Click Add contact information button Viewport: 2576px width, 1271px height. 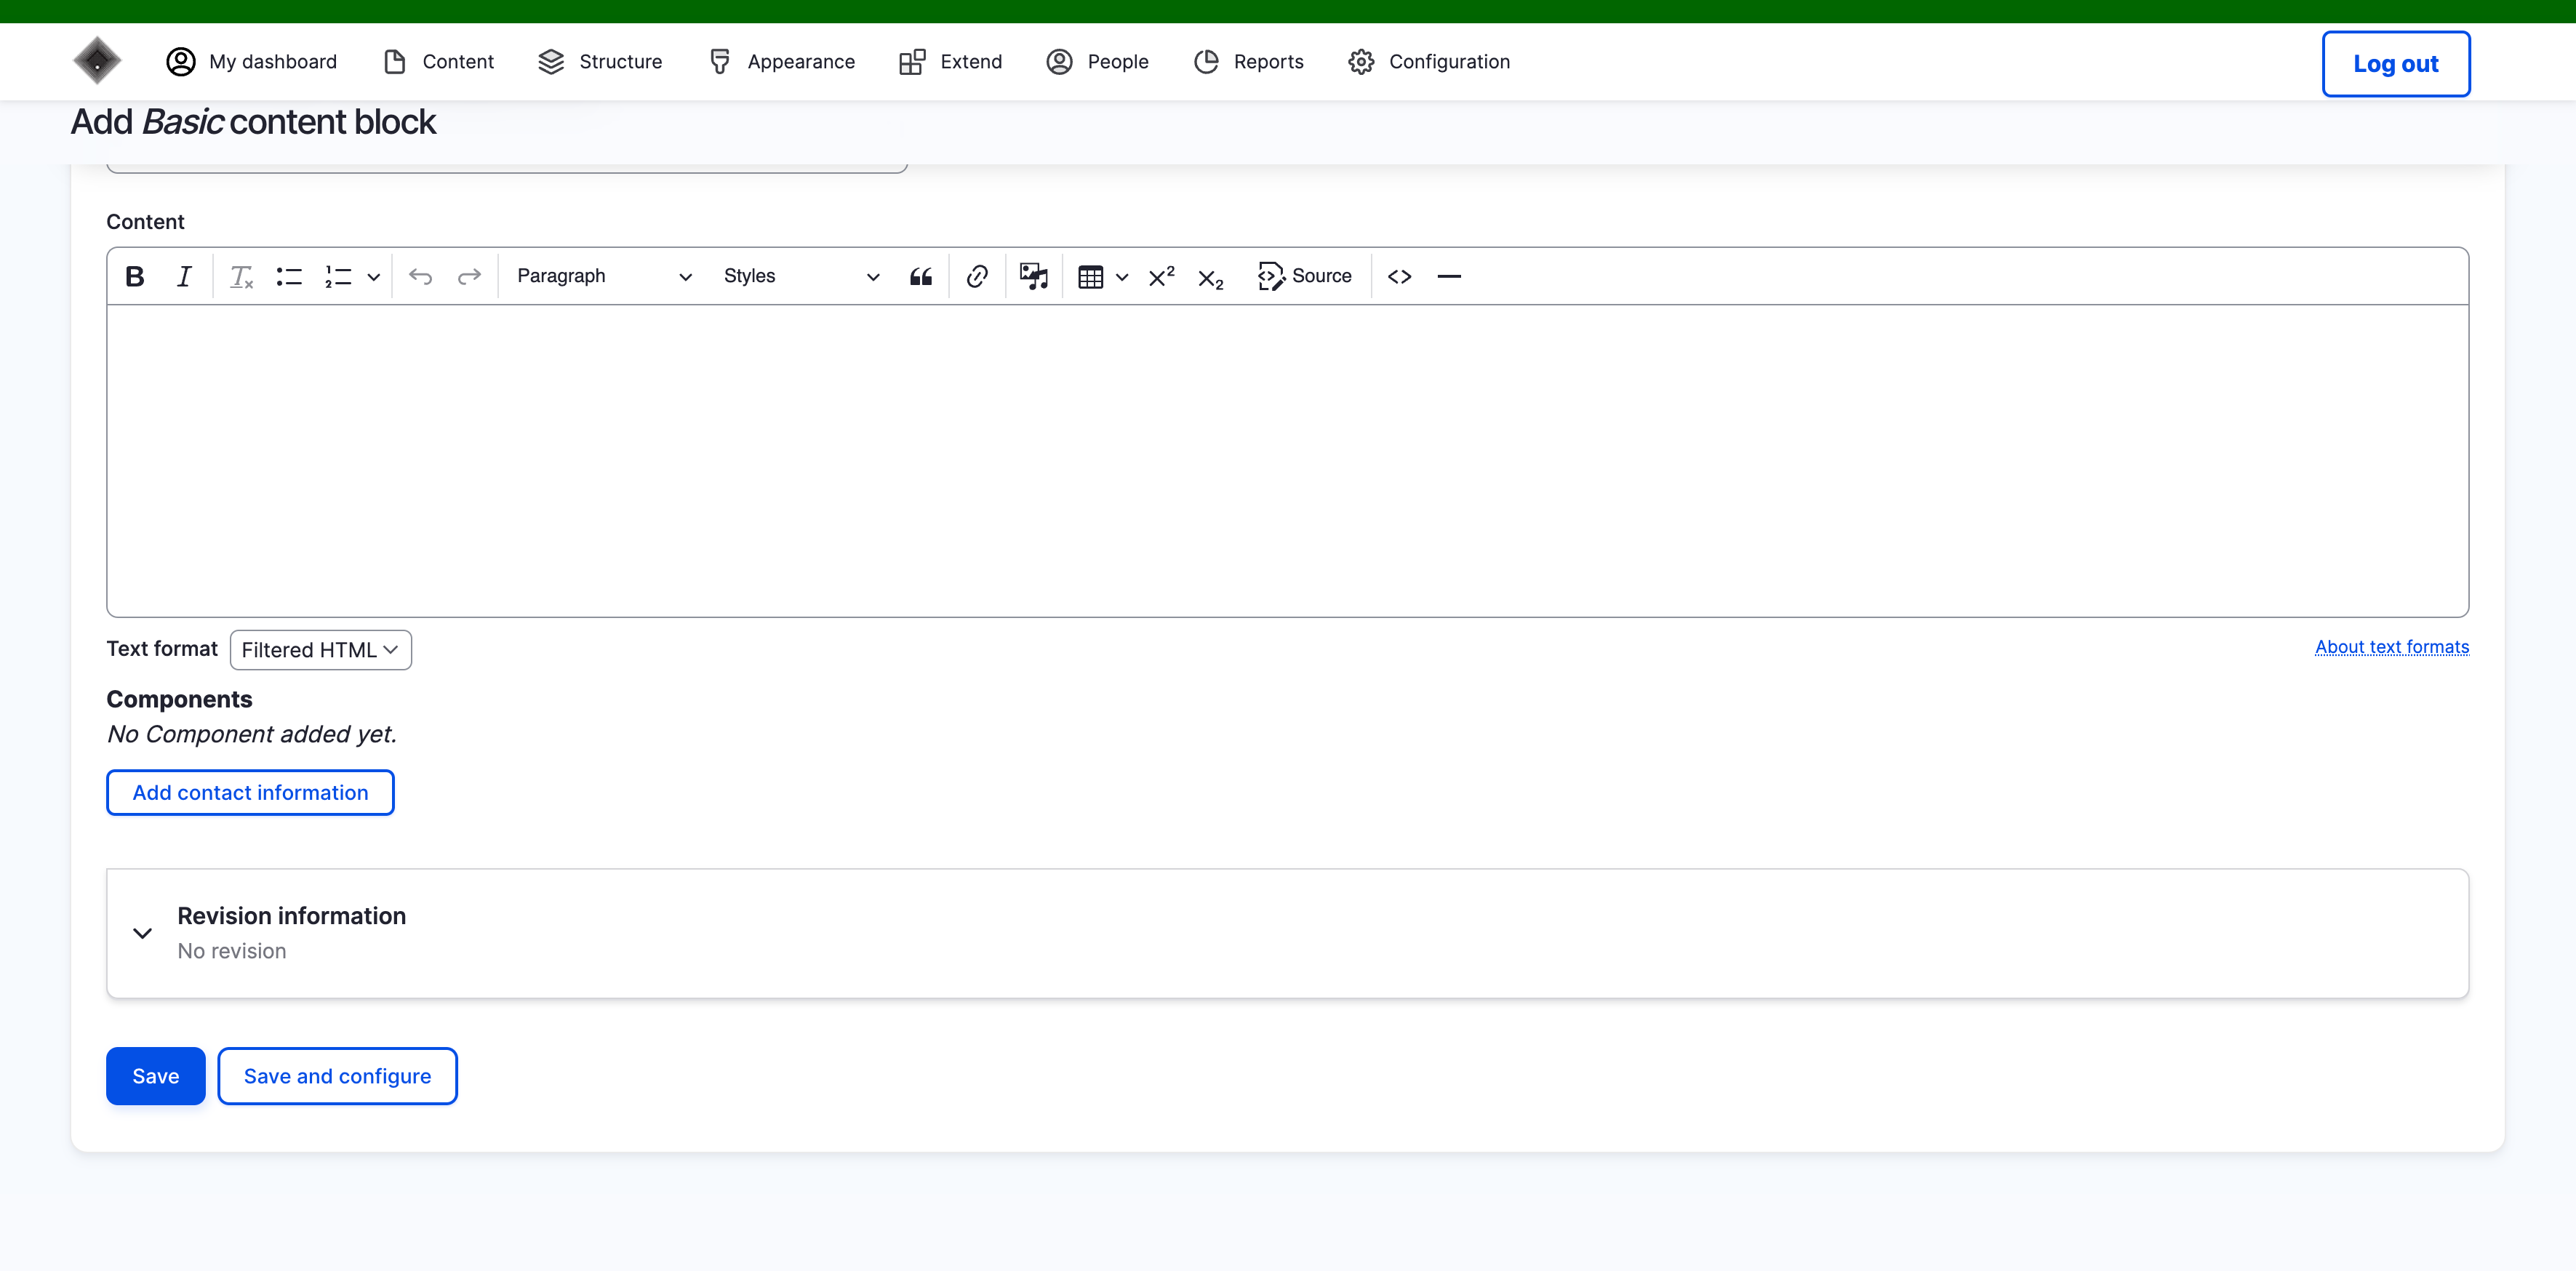click(x=250, y=792)
